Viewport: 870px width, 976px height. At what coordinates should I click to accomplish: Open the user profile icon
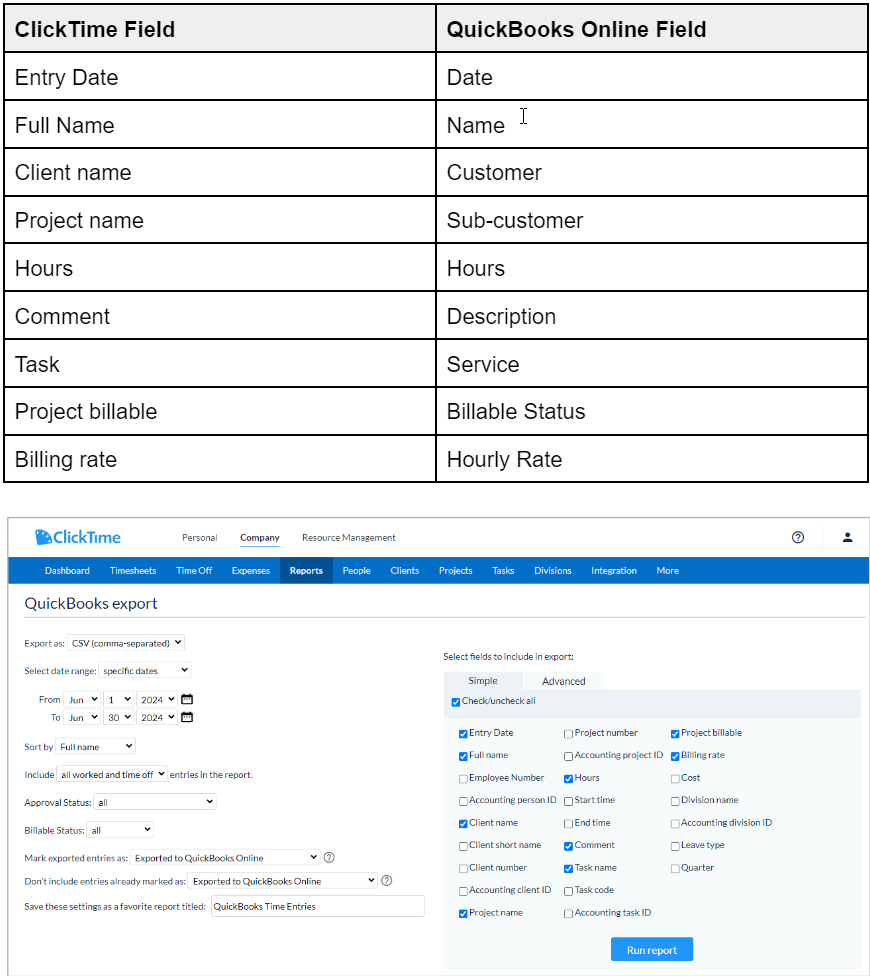pos(847,537)
